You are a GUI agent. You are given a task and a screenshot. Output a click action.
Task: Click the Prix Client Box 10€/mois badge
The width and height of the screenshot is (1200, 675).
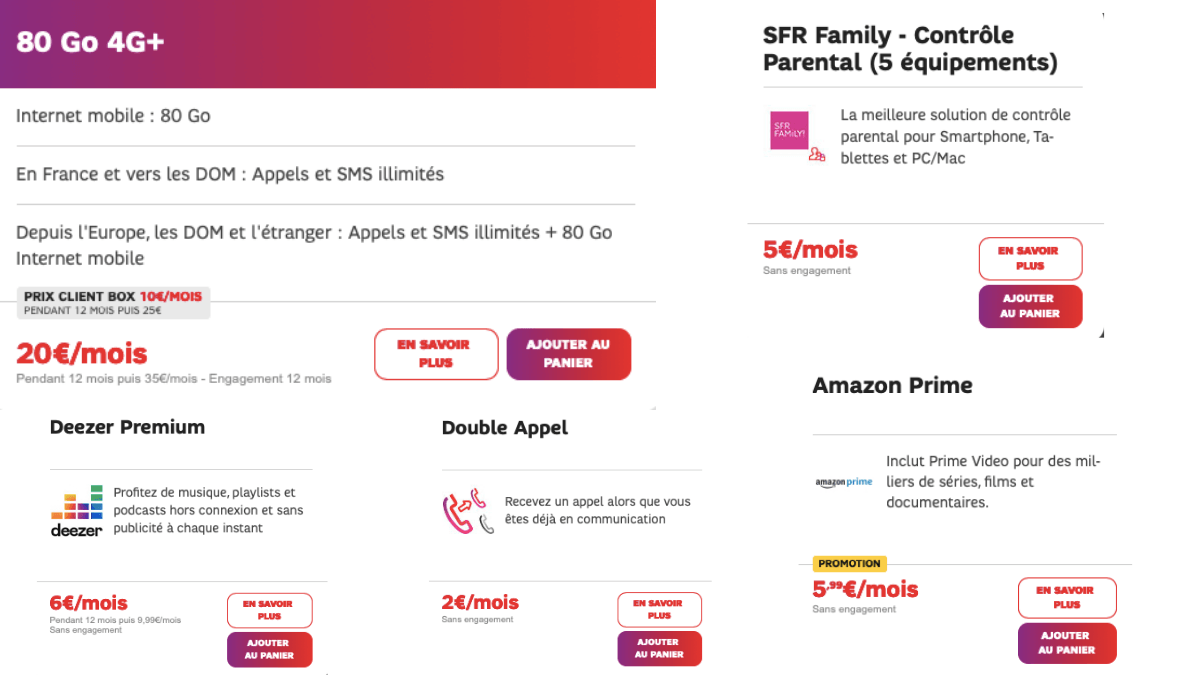coord(113,303)
